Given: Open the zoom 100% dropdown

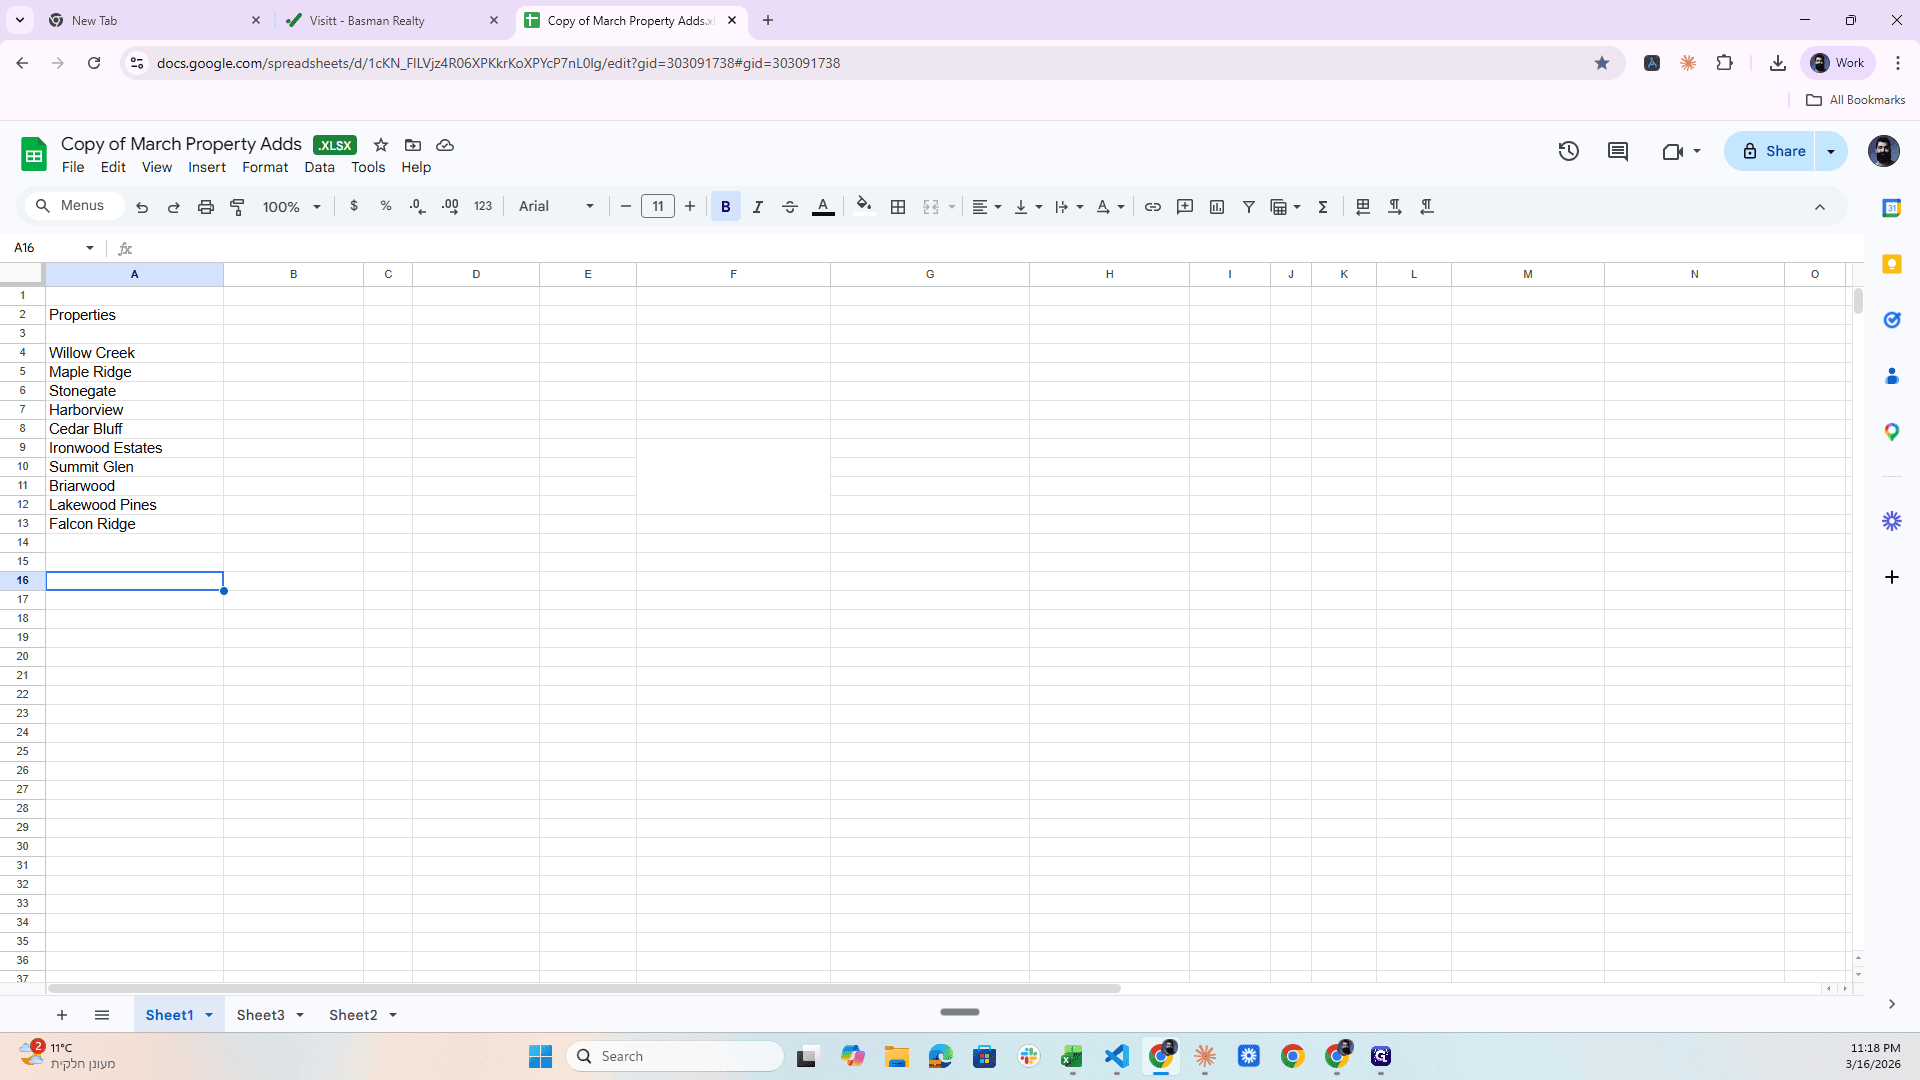Looking at the screenshot, I should tap(291, 207).
